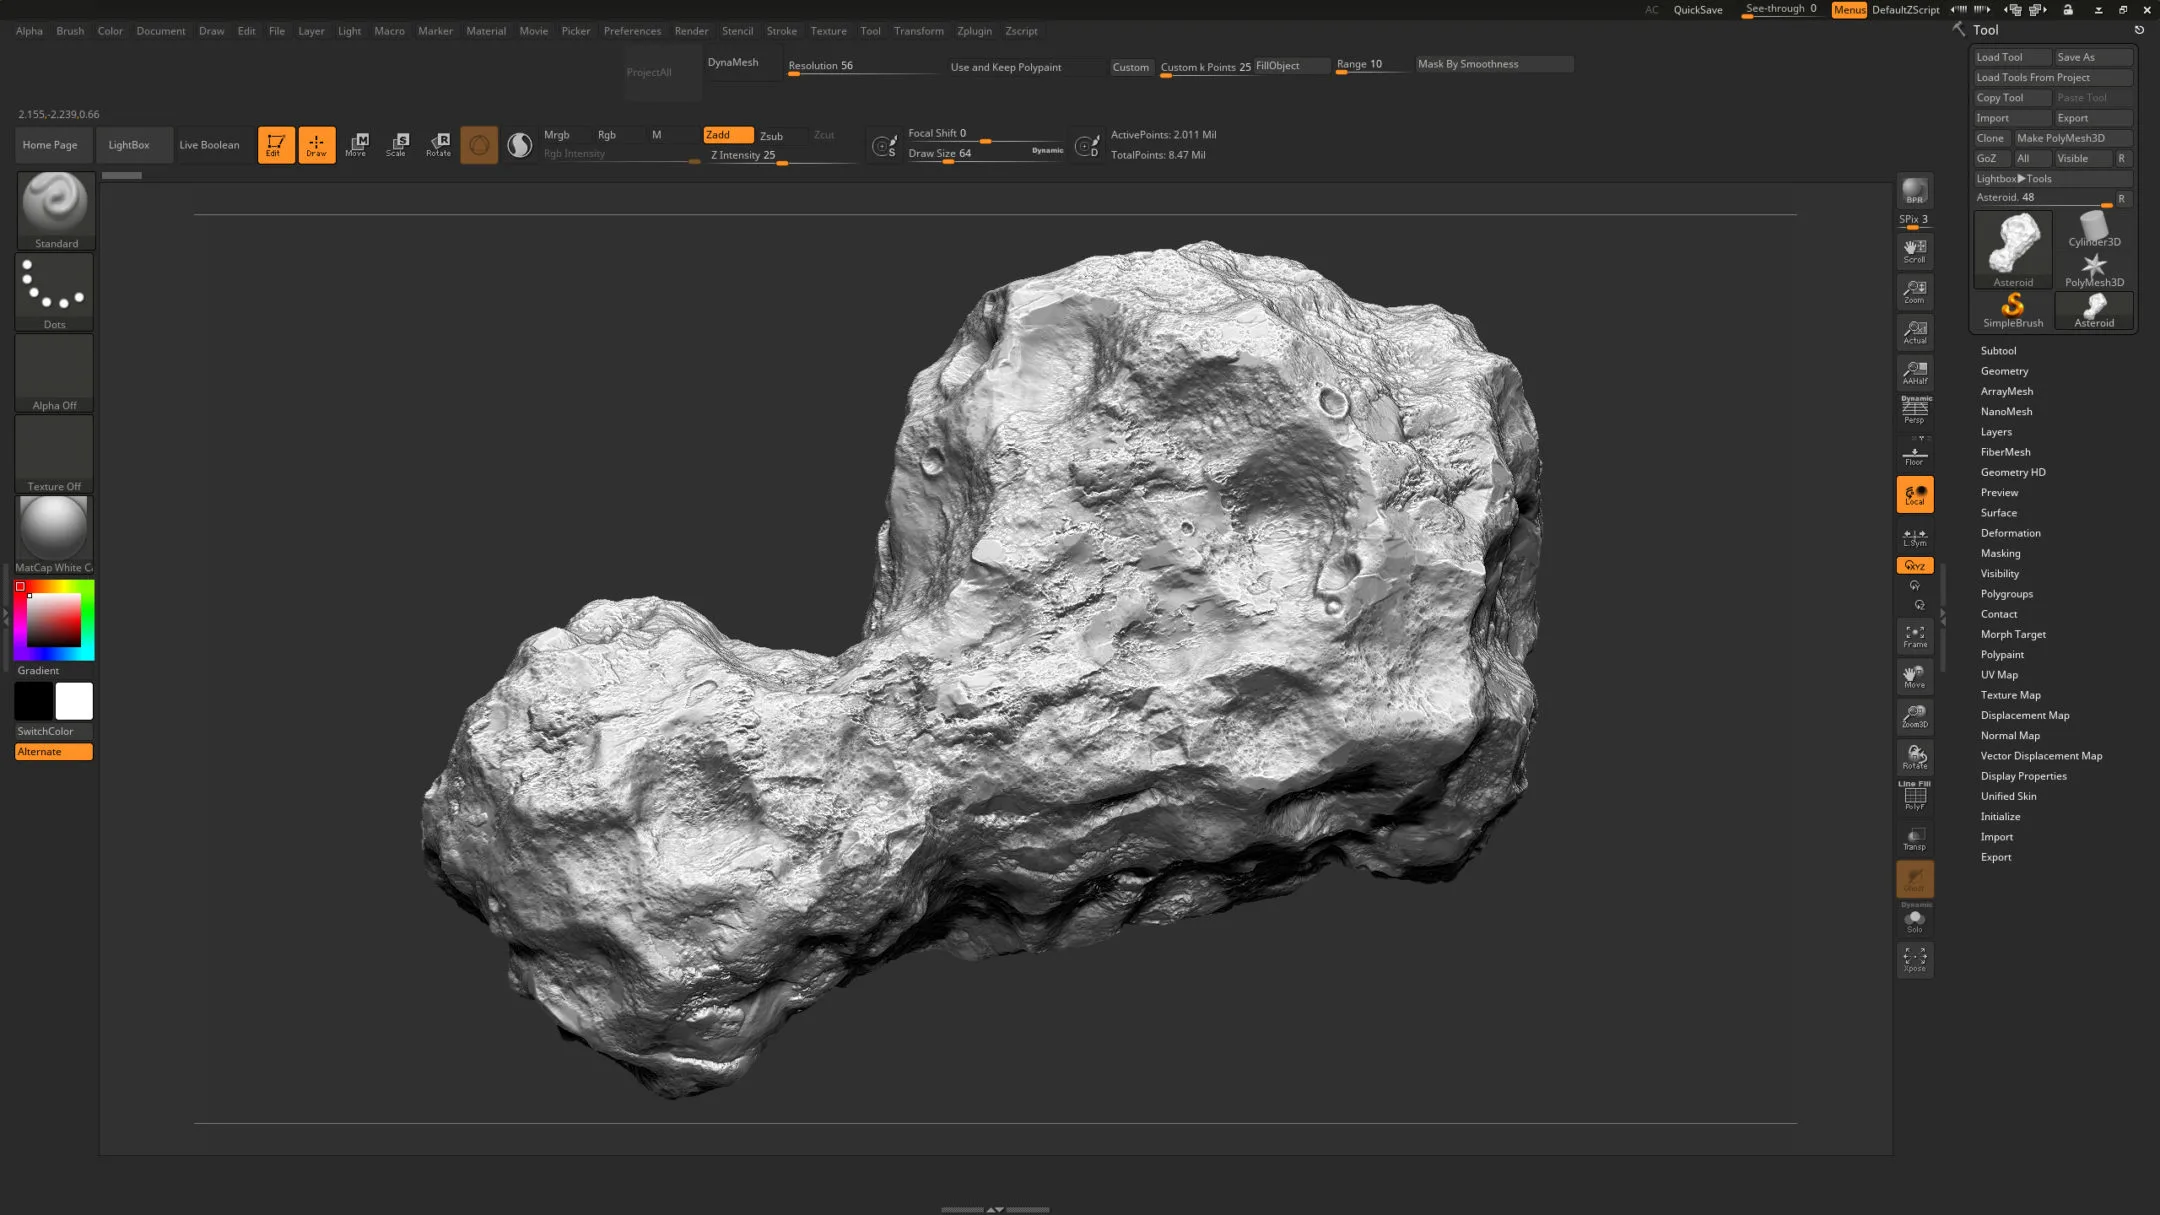Viewport: 2160px width, 1215px height.
Task: Click the QuickSave button
Action: (x=1698, y=10)
